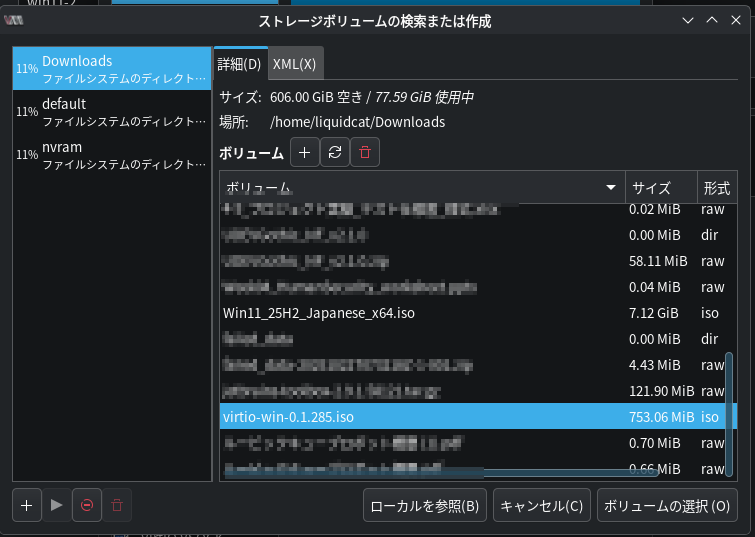The image size is (755, 537).
Task: Click the add volume plus button
Action: [x=304, y=152]
